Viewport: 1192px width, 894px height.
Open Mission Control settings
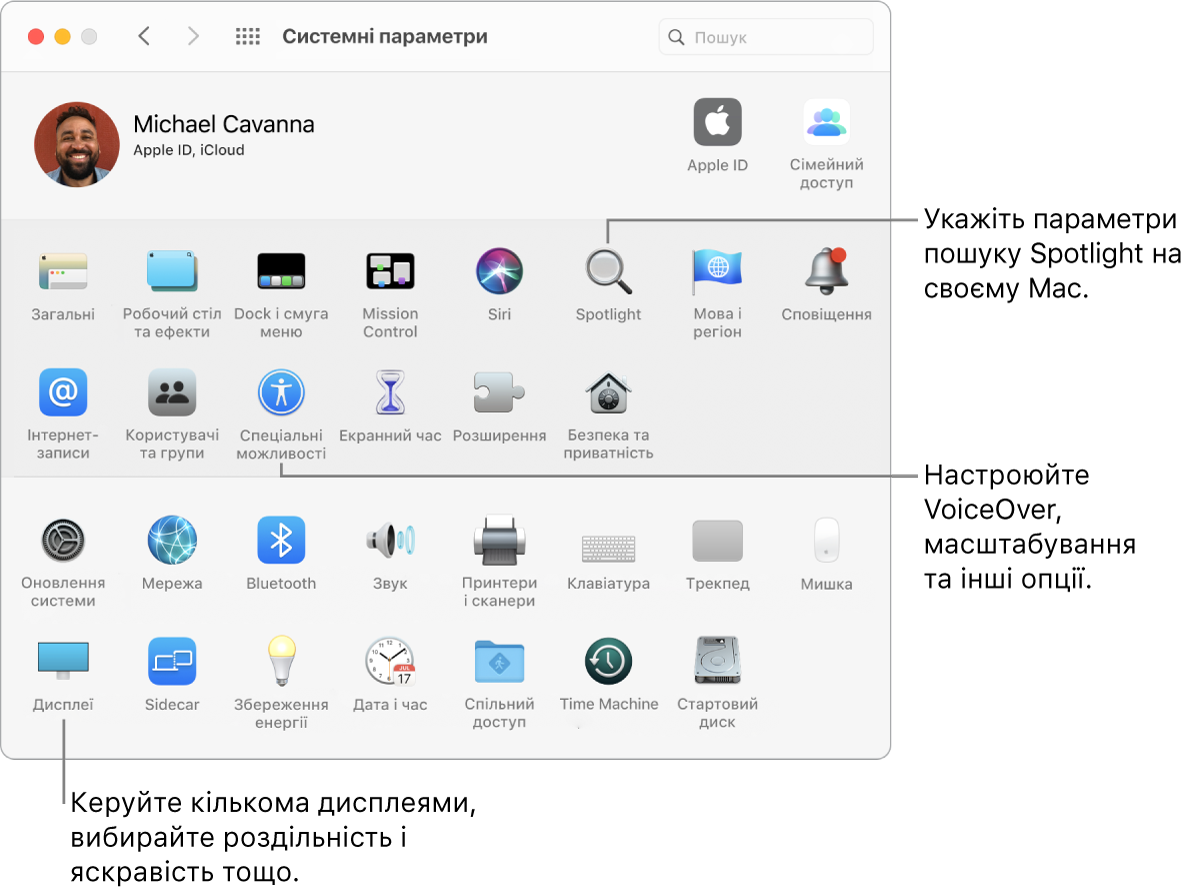(390, 271)
